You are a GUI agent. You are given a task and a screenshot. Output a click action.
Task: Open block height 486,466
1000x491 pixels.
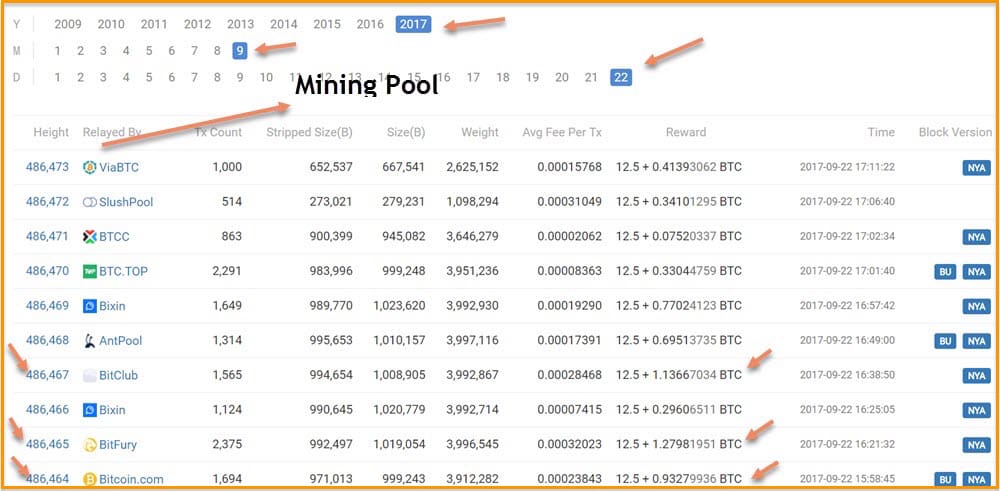tap(47, 409)
